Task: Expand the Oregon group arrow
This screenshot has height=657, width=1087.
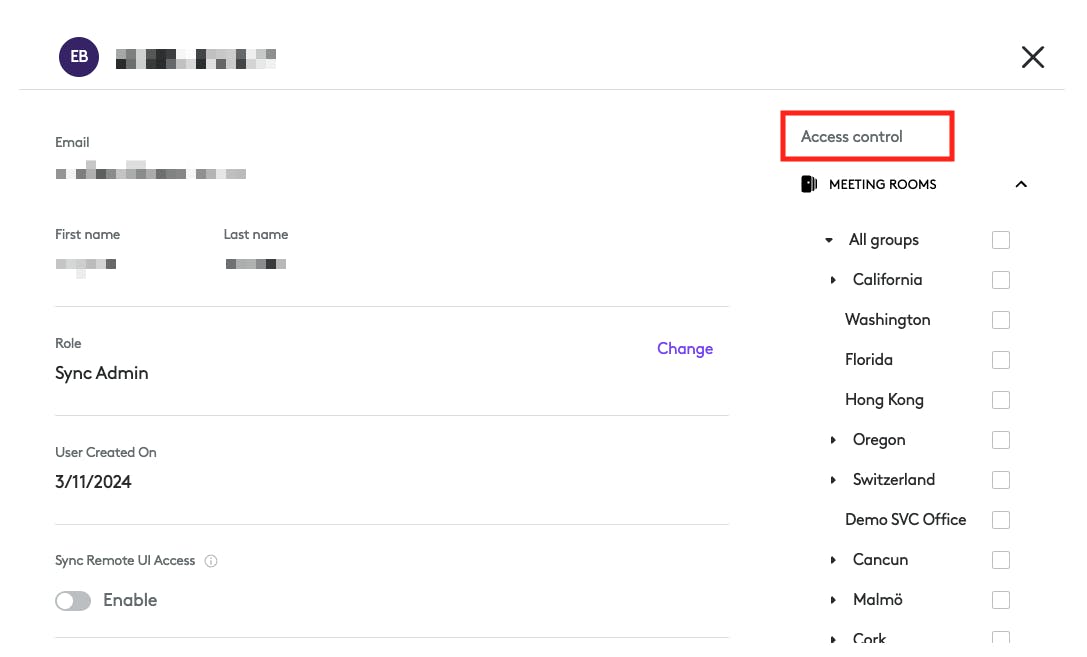Action: 833,440
